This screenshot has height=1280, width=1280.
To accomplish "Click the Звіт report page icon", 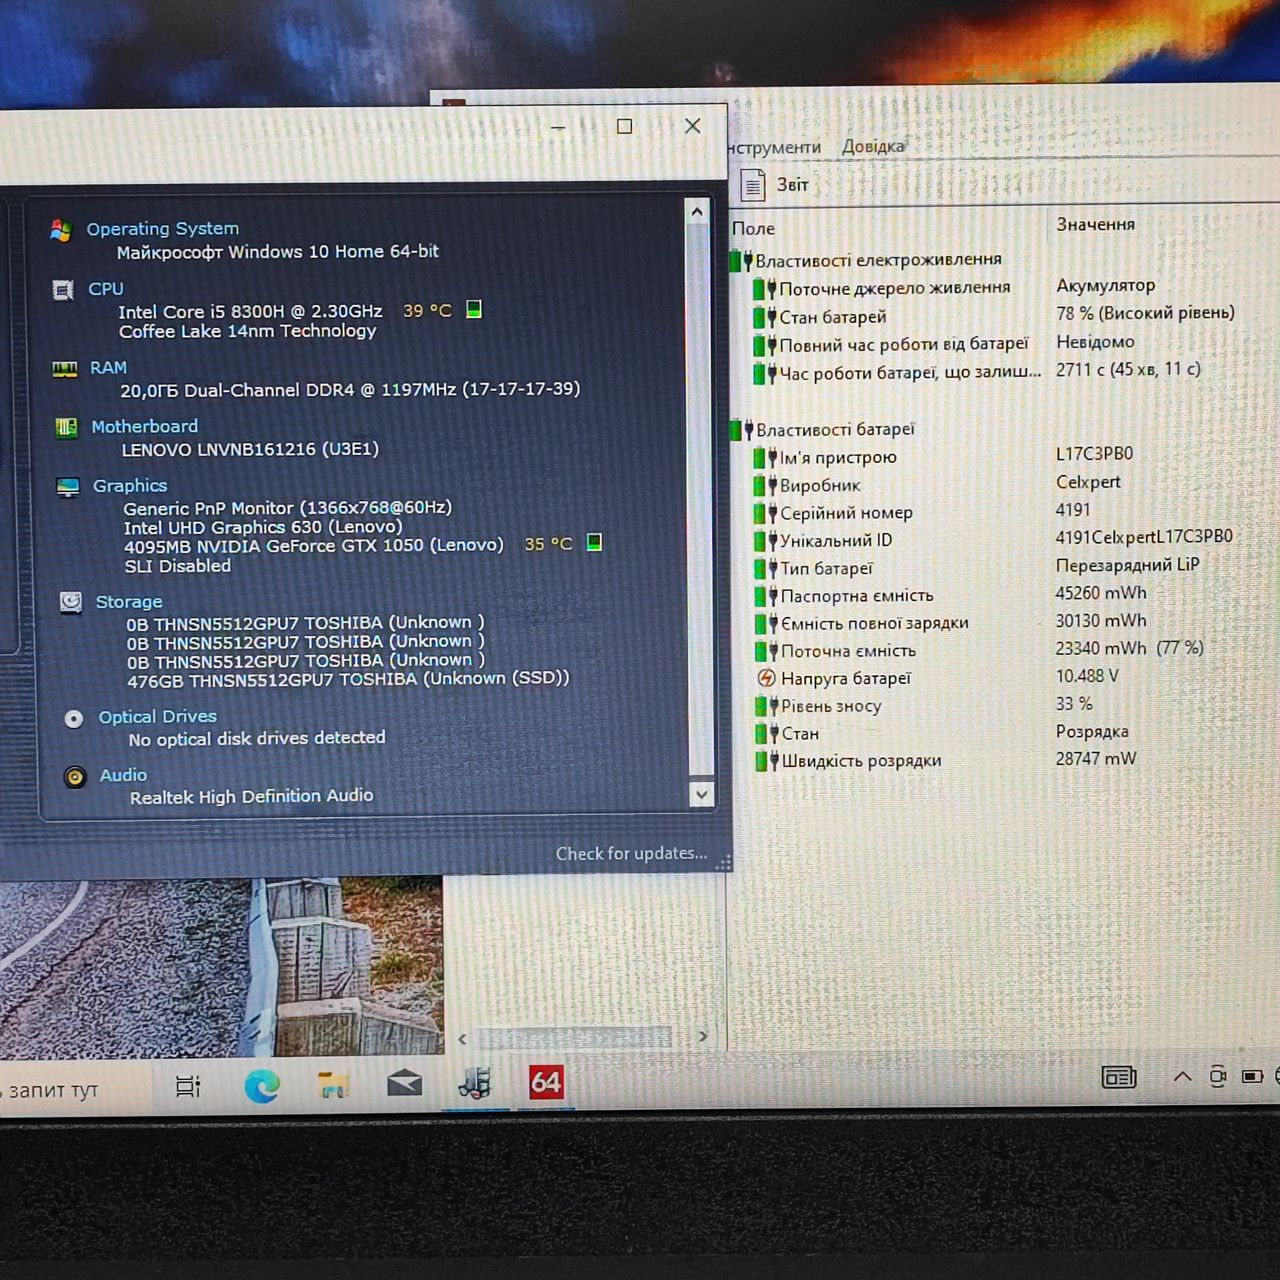I will [x=752, y=185].
